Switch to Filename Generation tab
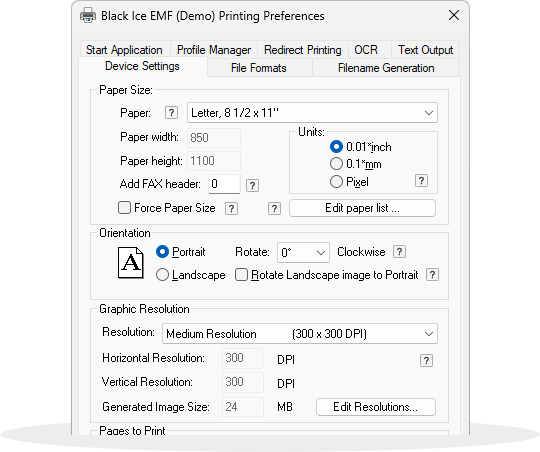Image resolution: width=540 pixels, height=452 pixels. click(x=386, y=68)
